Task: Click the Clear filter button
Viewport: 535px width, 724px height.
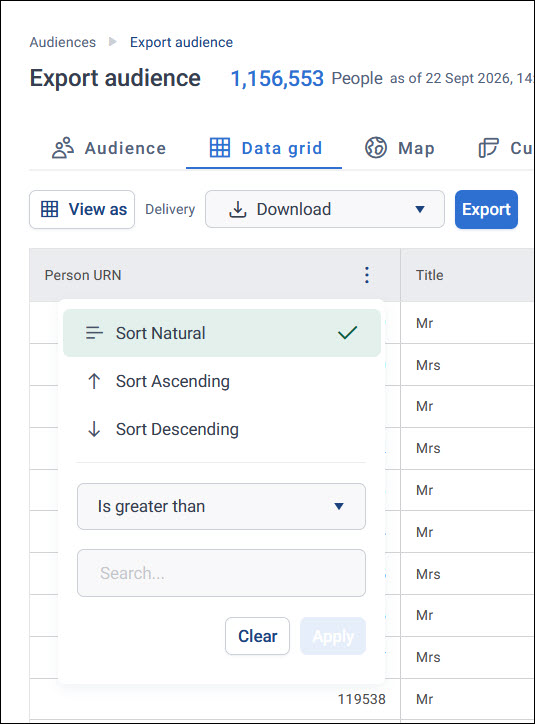Action: (x=257, y=636)
